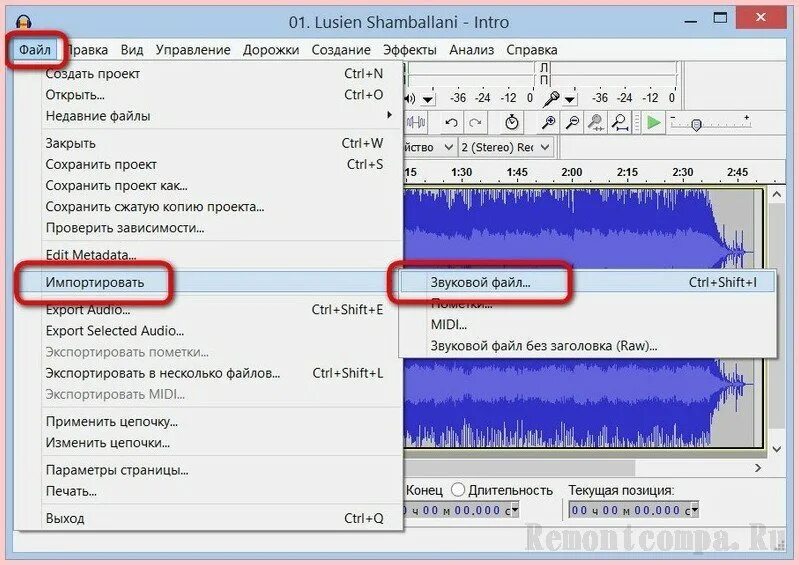Click the Zoom In magnifier
Viewport: 799px width, 565px height.
click(x=548, y=123)
